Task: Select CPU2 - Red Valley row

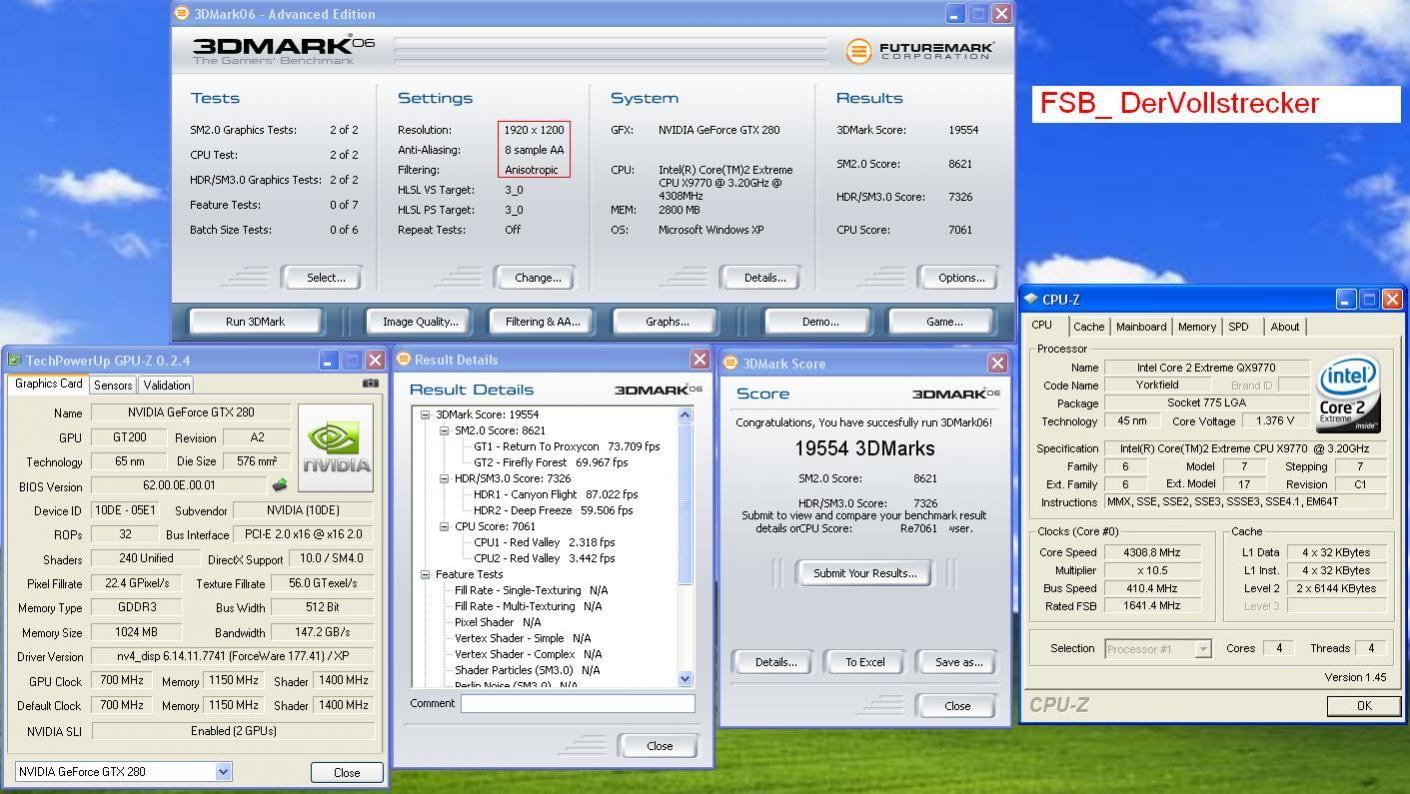Action: pyautogui.click(x=544, y=558)
